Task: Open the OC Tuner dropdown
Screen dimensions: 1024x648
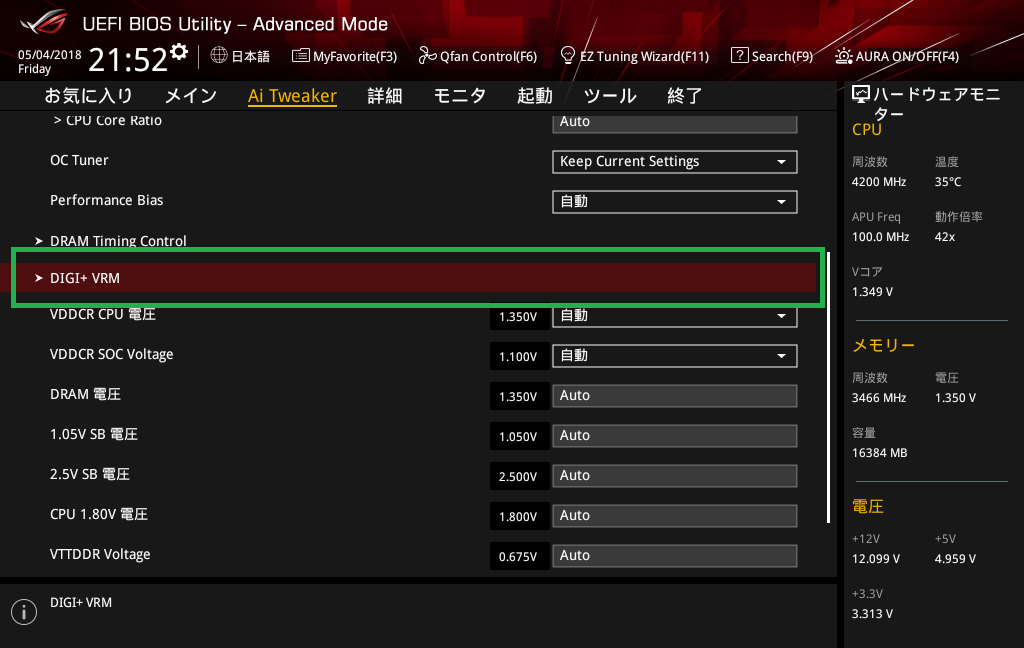Action: (x=675, y=162)
